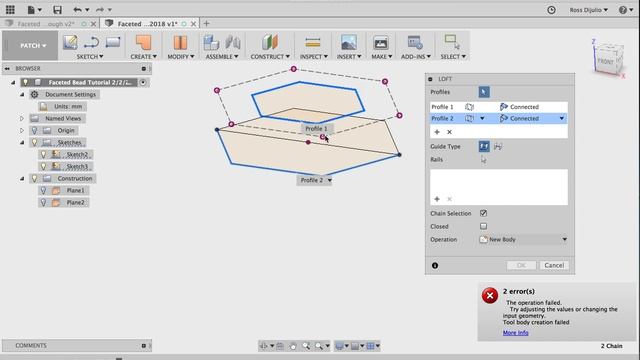640x360 pixels.
Task: Click the Pan hand navigation icon
Action: (x=293, y=346)
